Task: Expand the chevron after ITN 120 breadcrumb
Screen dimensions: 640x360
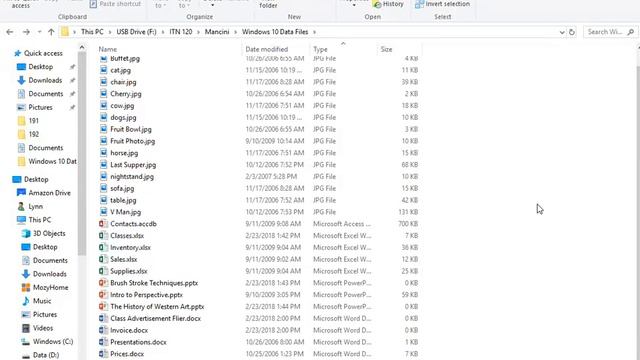Action: click(x=199, y=32)
